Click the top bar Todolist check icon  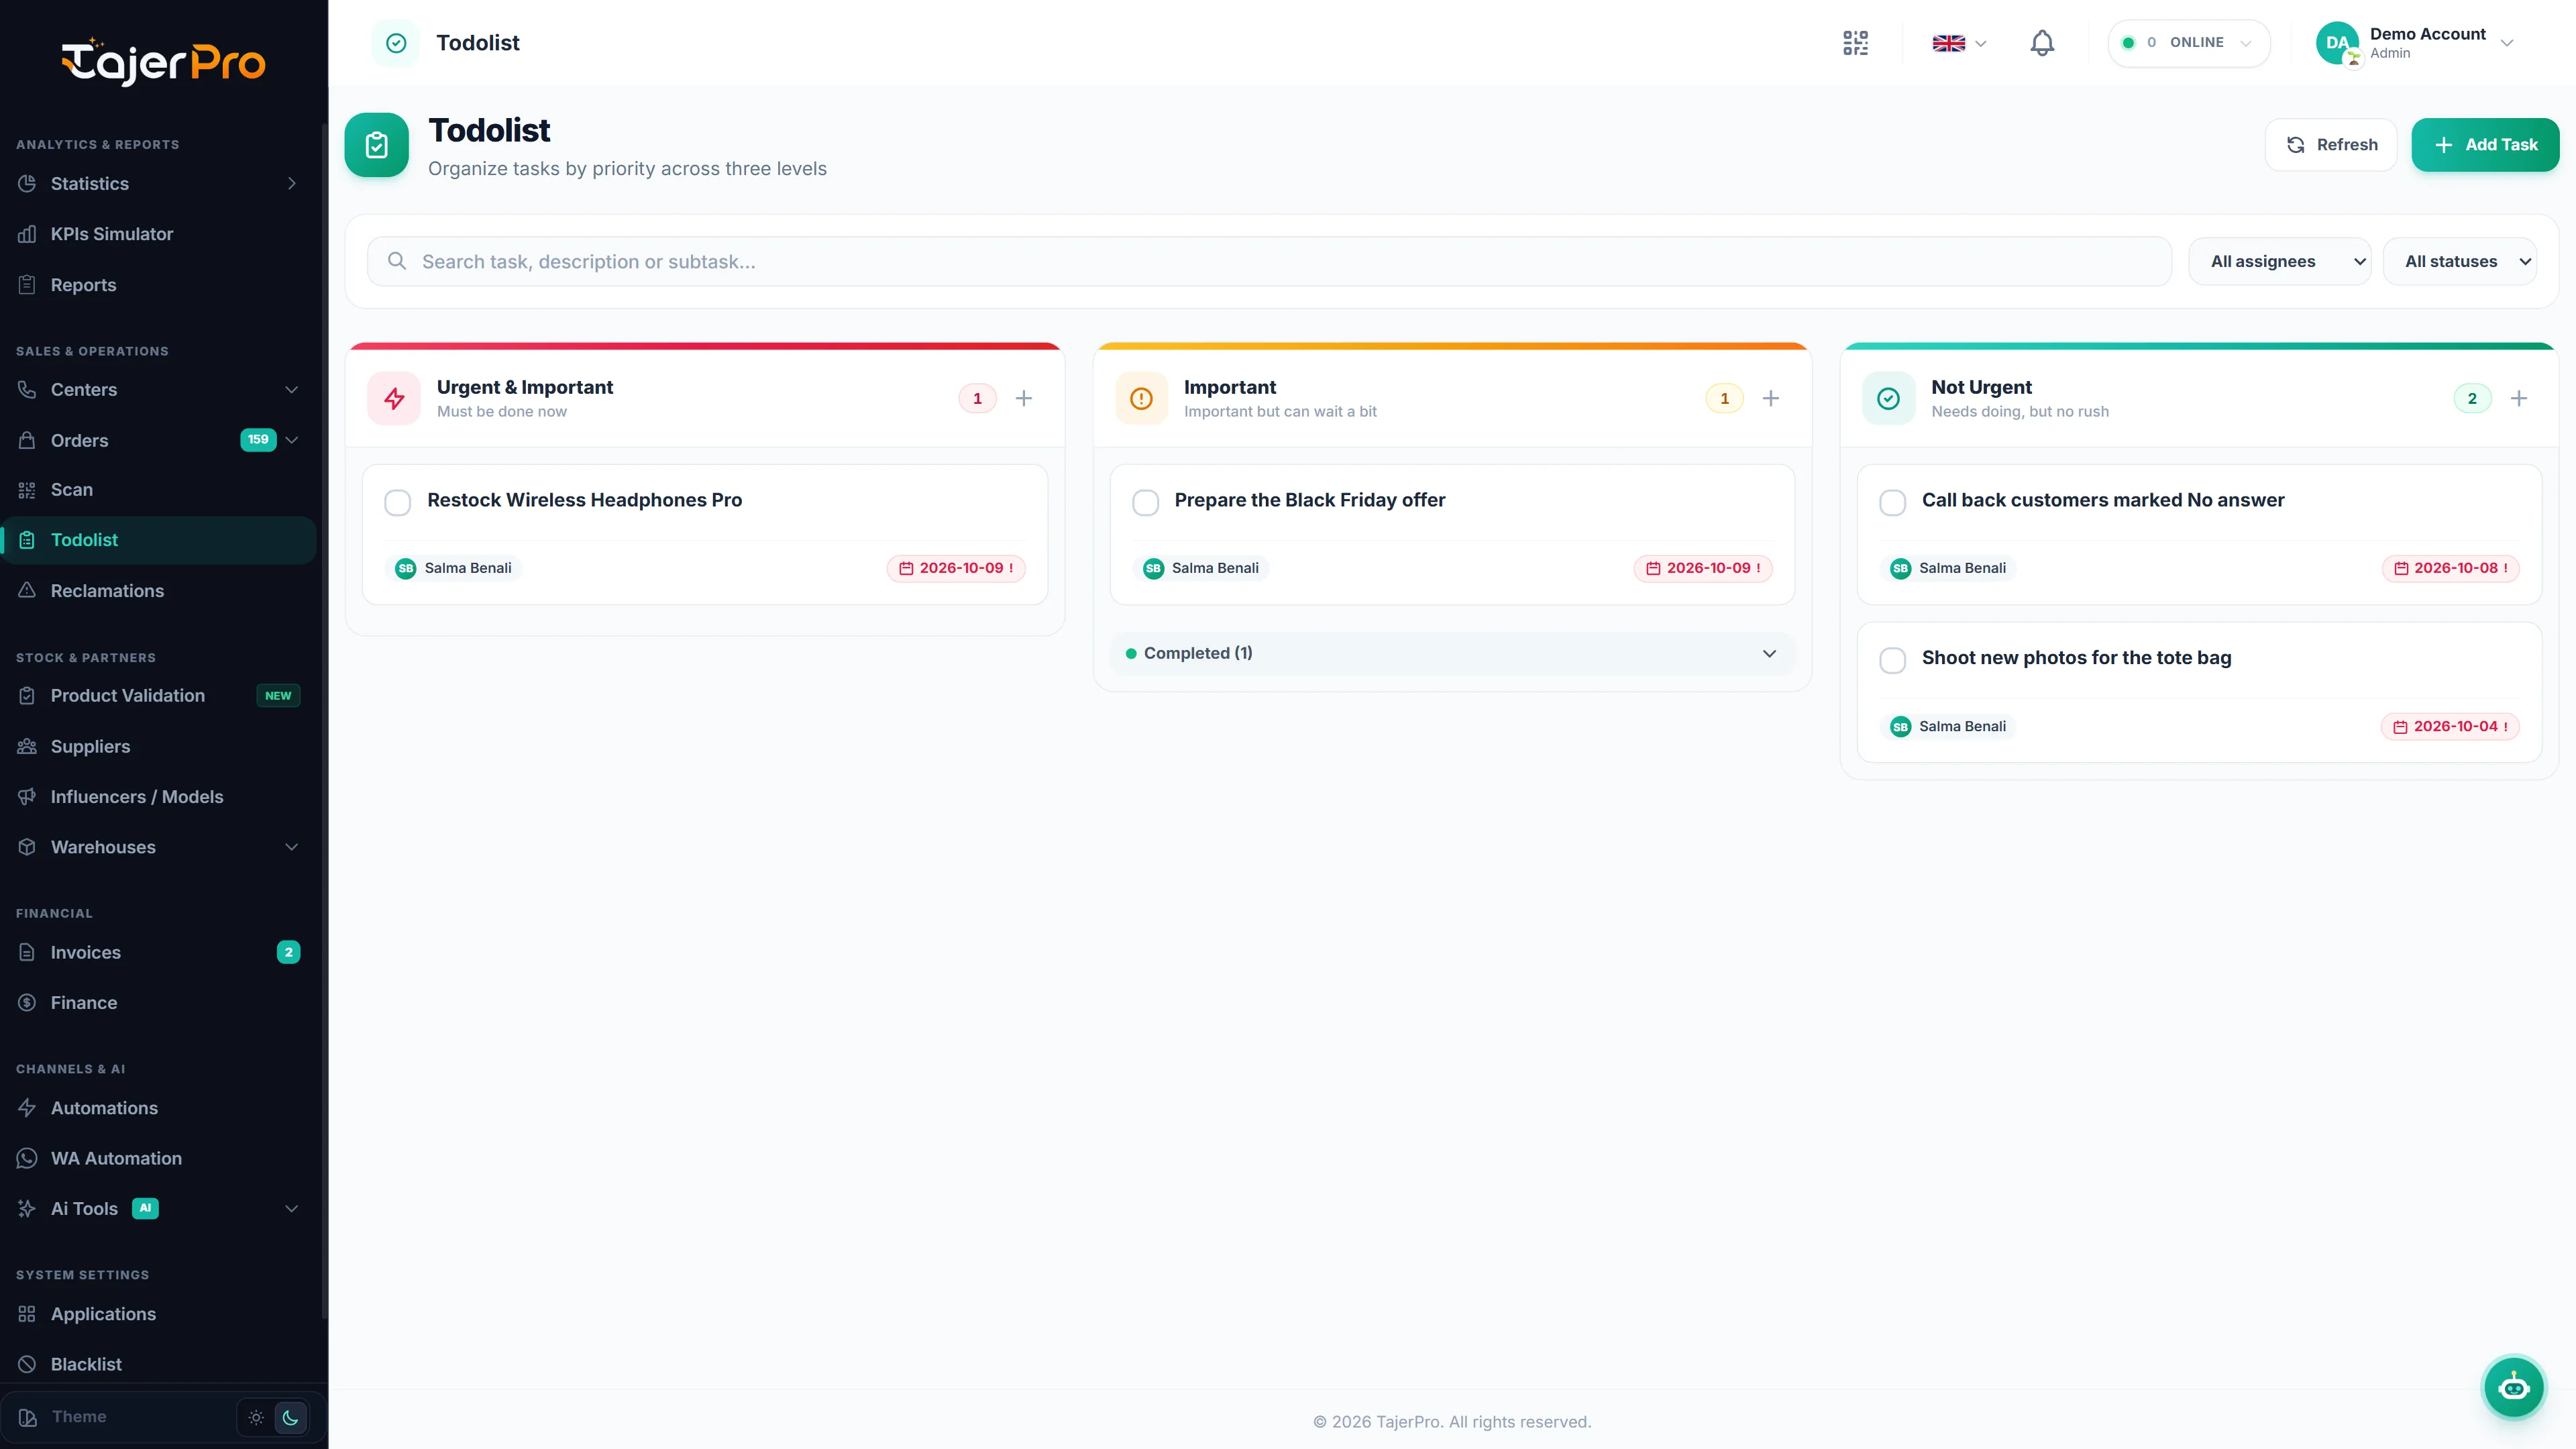click(x=396, y=43)
